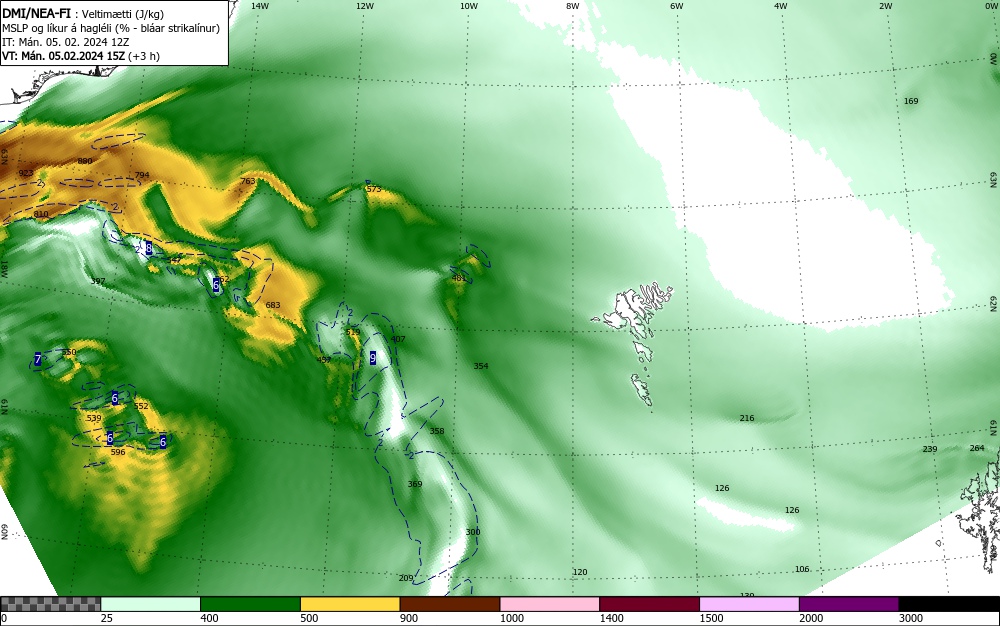Select the CAPE value 539
Image resolution: width=1000 pixels, height=626 pixels.
[94, 418]
